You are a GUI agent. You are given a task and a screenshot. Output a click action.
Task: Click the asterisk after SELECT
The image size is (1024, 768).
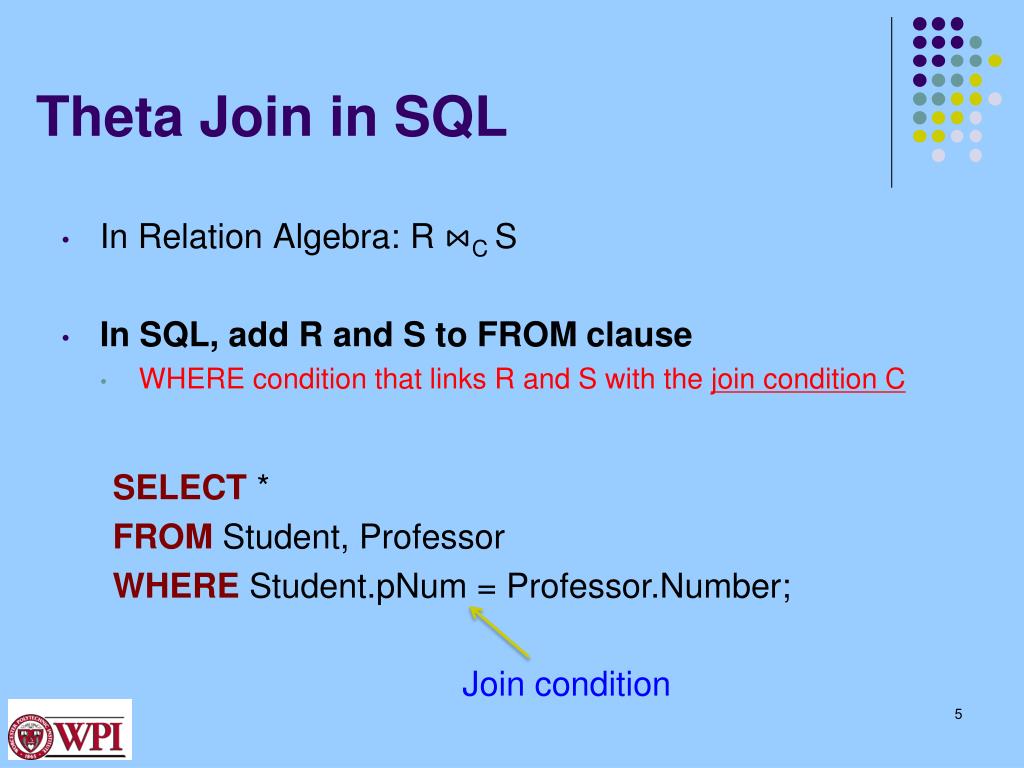click(263, 484)
